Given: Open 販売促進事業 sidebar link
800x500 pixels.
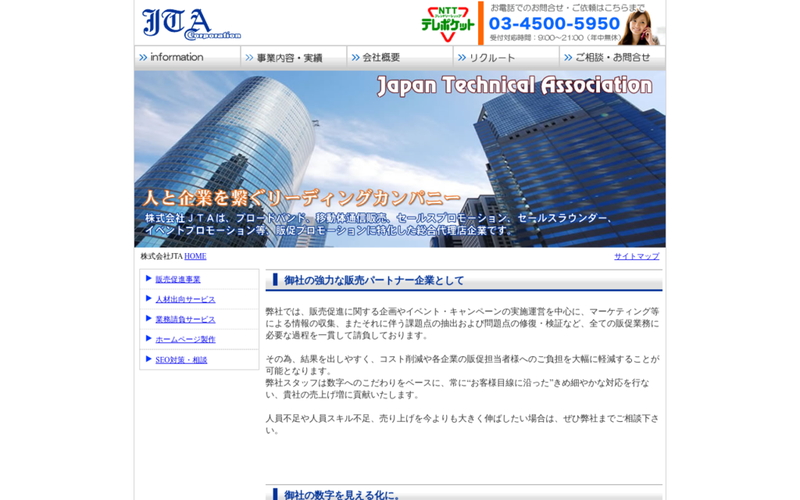Looking at the screenshot, I should point(178,280).
